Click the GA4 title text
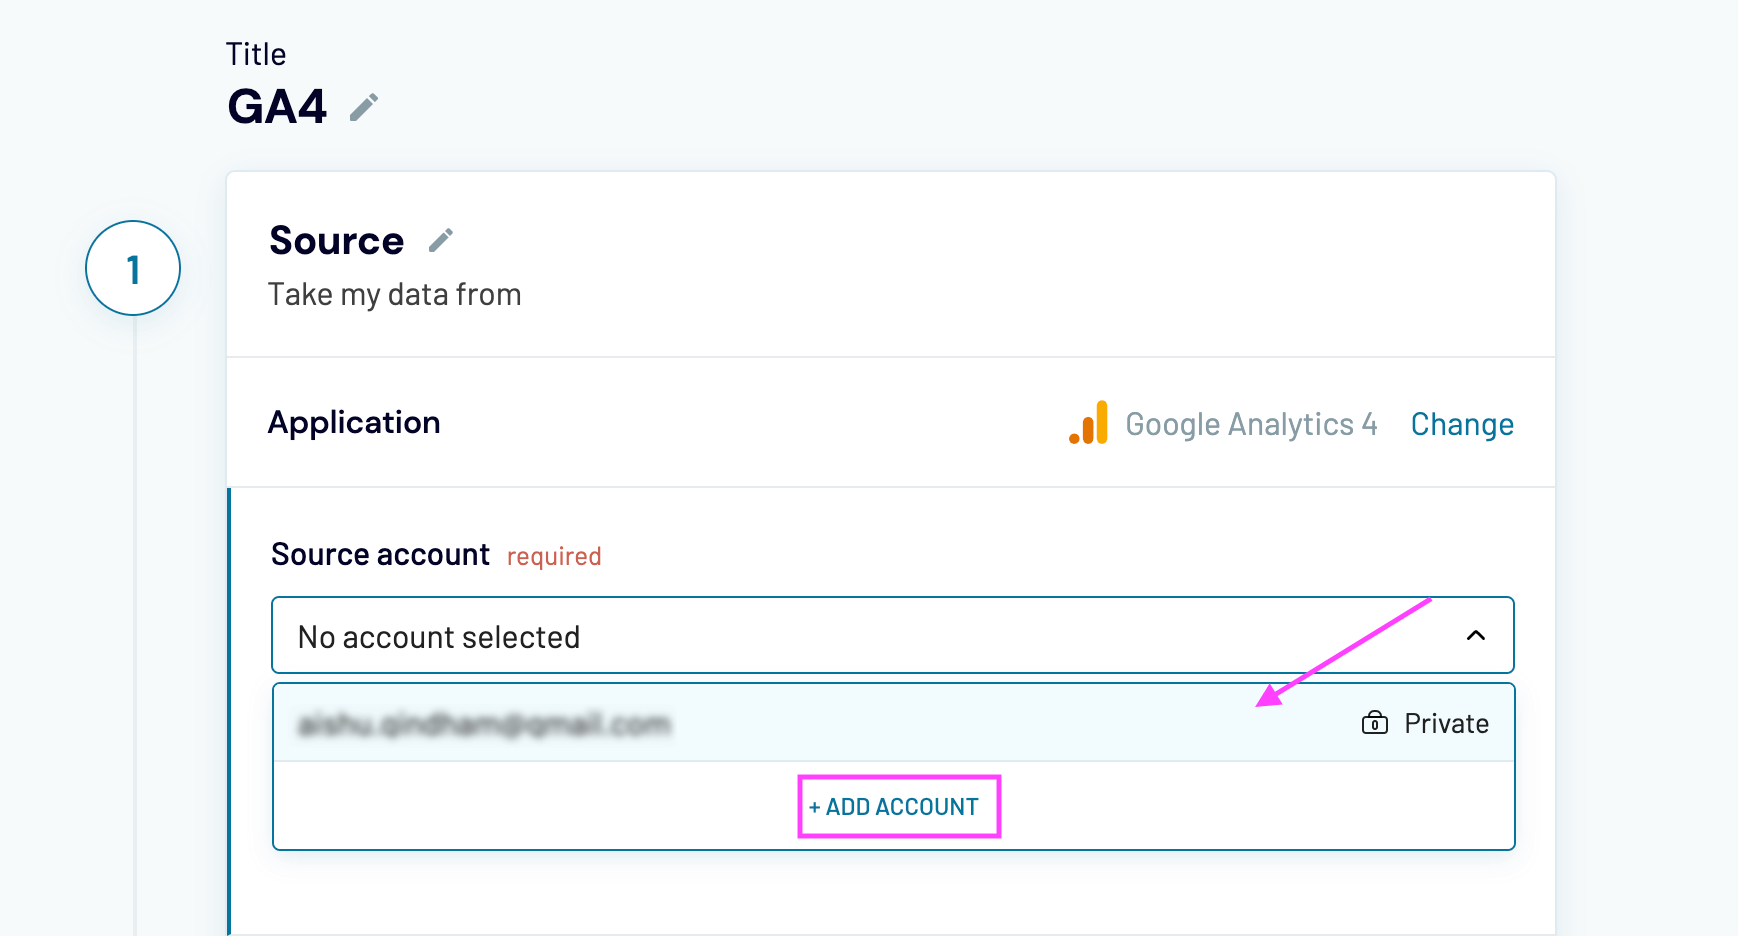1738x936 pixels. pos(277,105)
